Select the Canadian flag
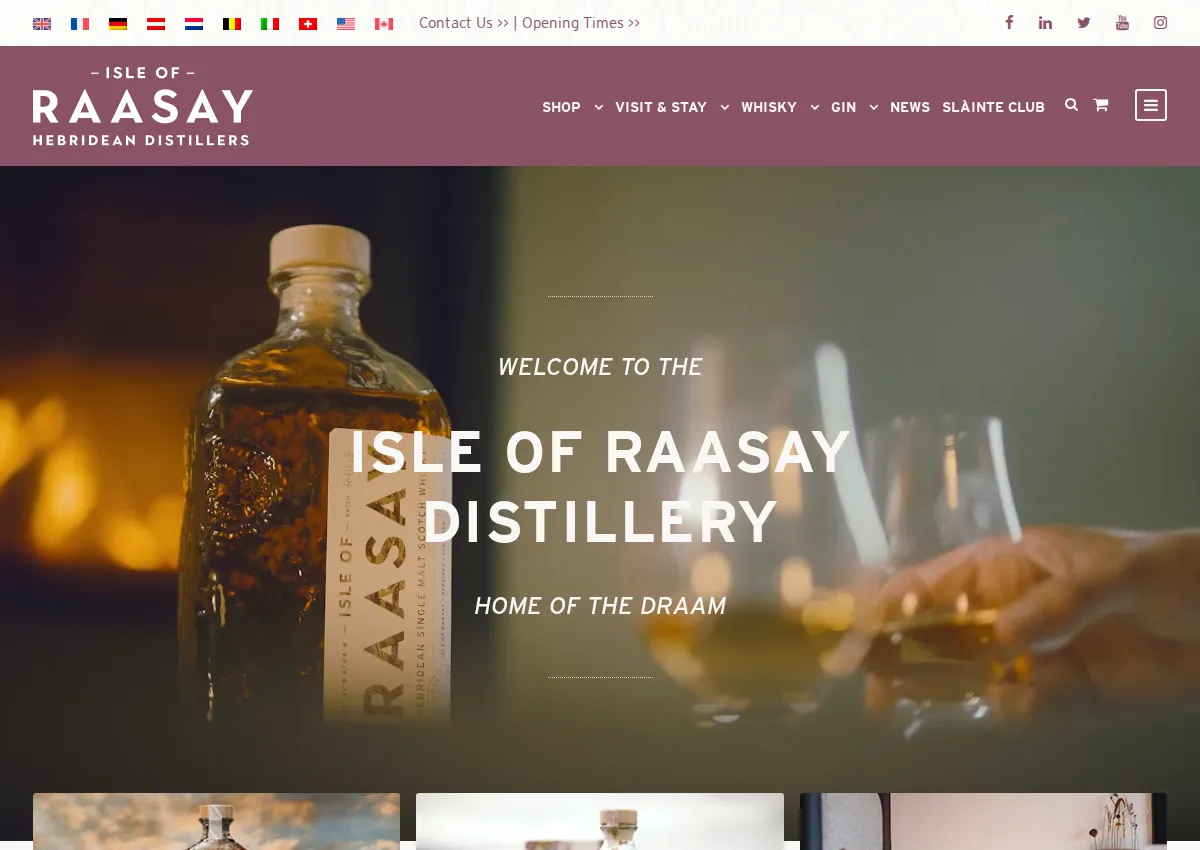The width and height of the screenshot is (1200, 850). point(384,24)
